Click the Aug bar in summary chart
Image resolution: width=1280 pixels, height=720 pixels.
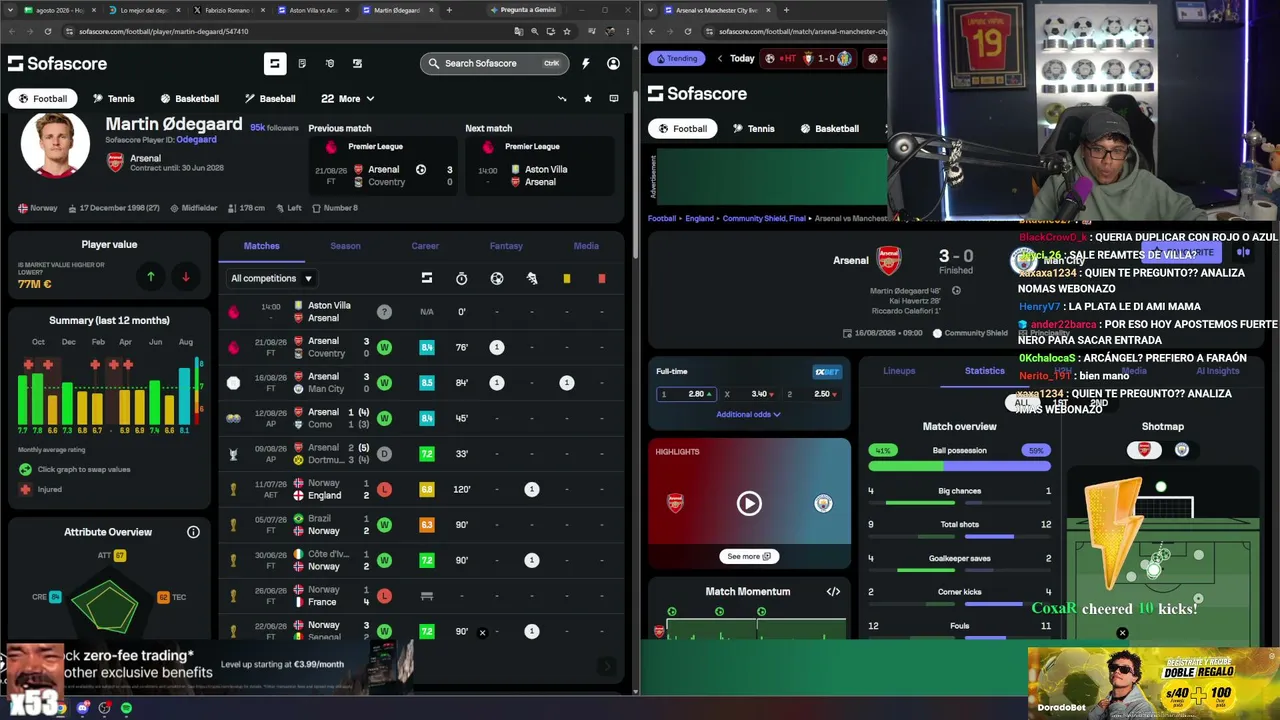pos(186,394)
